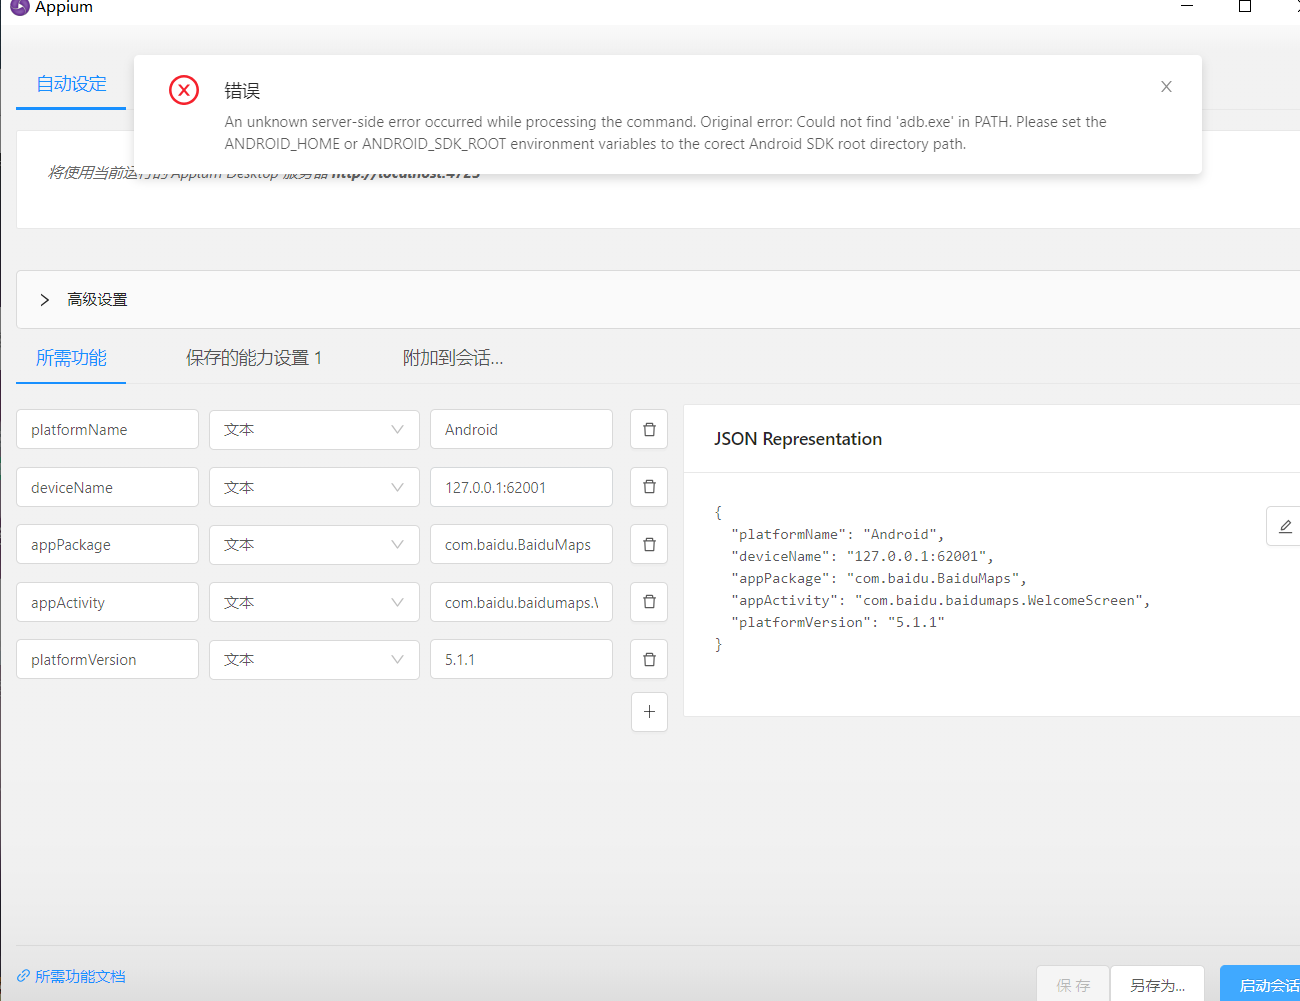Viewport: 1300px width, 1001px height.
Task: Click the Android value field
Action: click(x=521, y=429)
